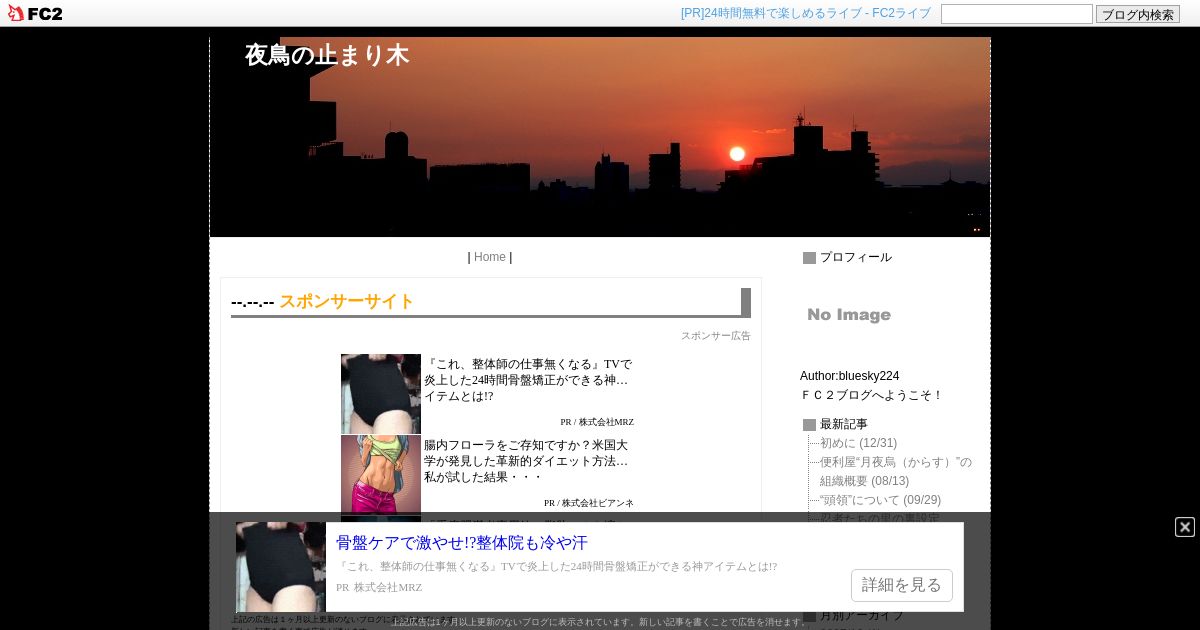Focus the blog search input field

pyautogui.click(x=1016, y=14)
